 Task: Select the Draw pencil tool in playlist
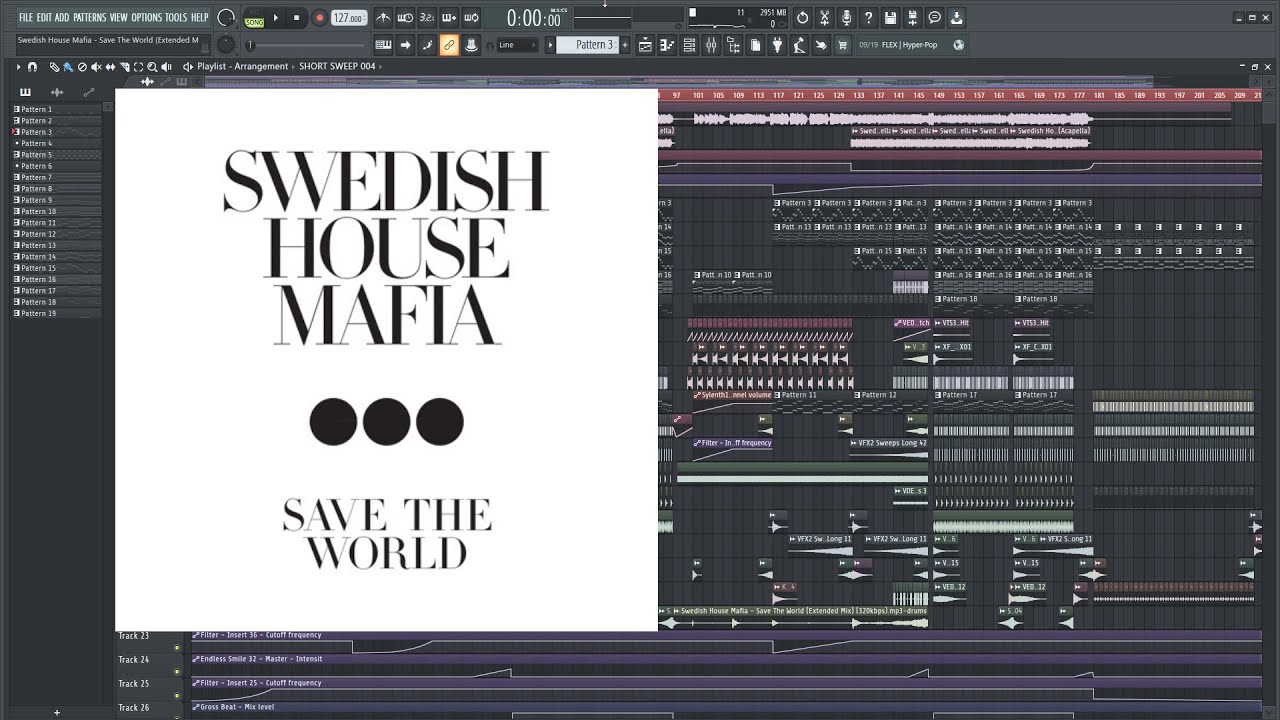[x=54, y=66]
